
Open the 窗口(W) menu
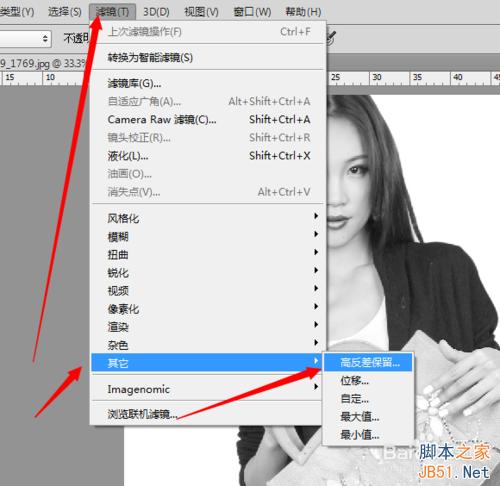click(x=252, y=12)
